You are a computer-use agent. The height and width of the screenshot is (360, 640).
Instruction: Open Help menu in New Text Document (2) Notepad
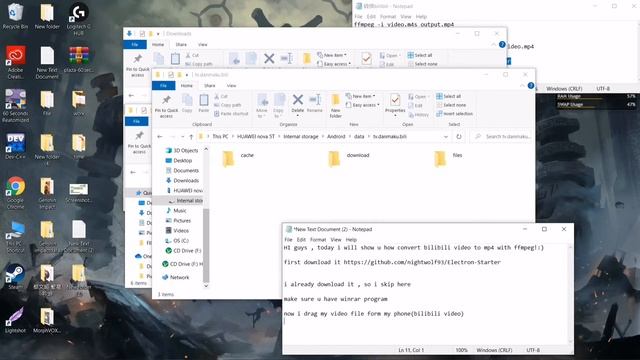[x=351, y=240]
